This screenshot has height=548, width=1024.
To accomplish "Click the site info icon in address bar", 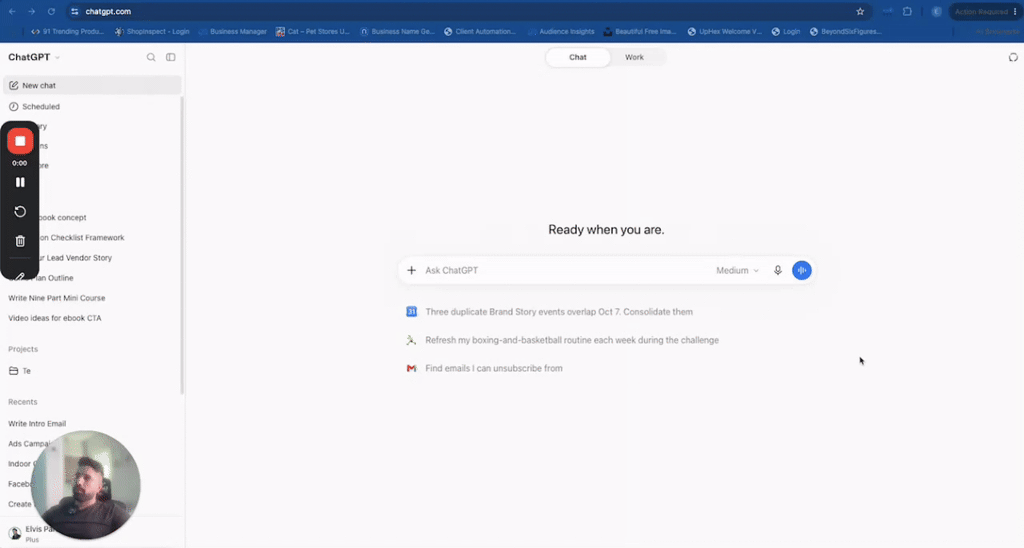I will click(x=74, y=12).
